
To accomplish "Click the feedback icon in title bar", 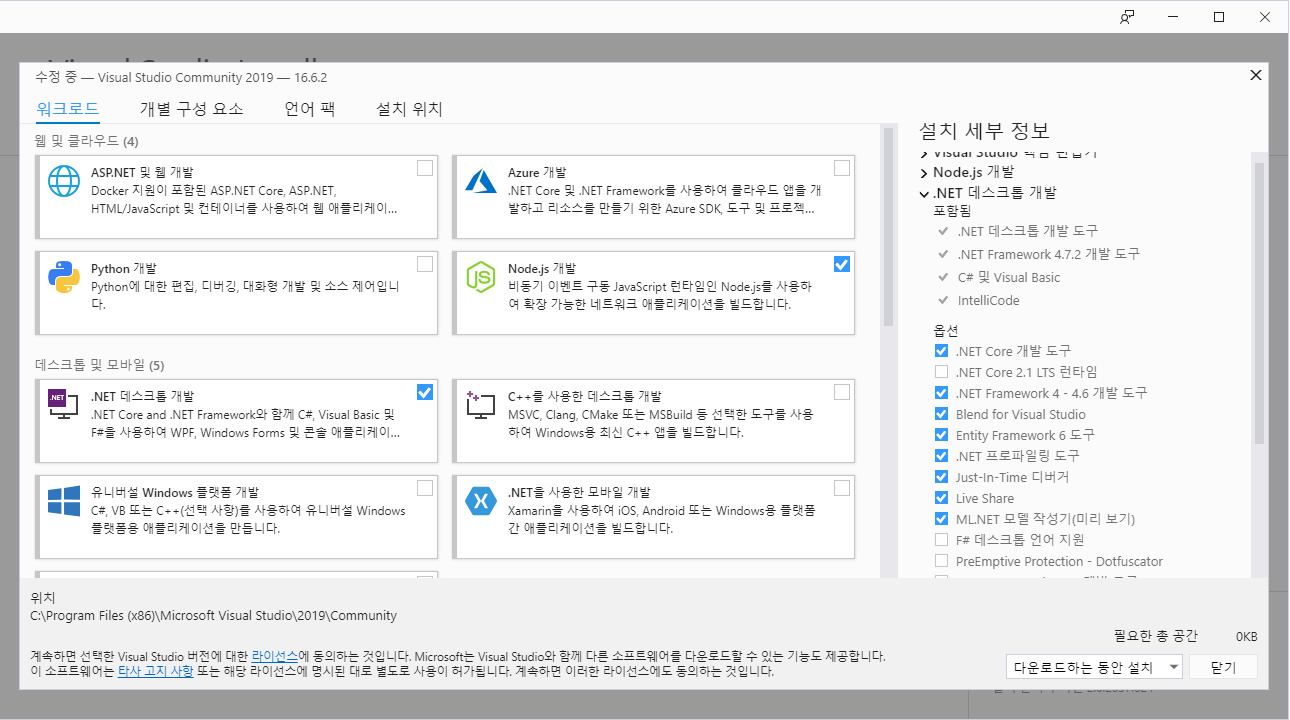I will pos(1127,16).
